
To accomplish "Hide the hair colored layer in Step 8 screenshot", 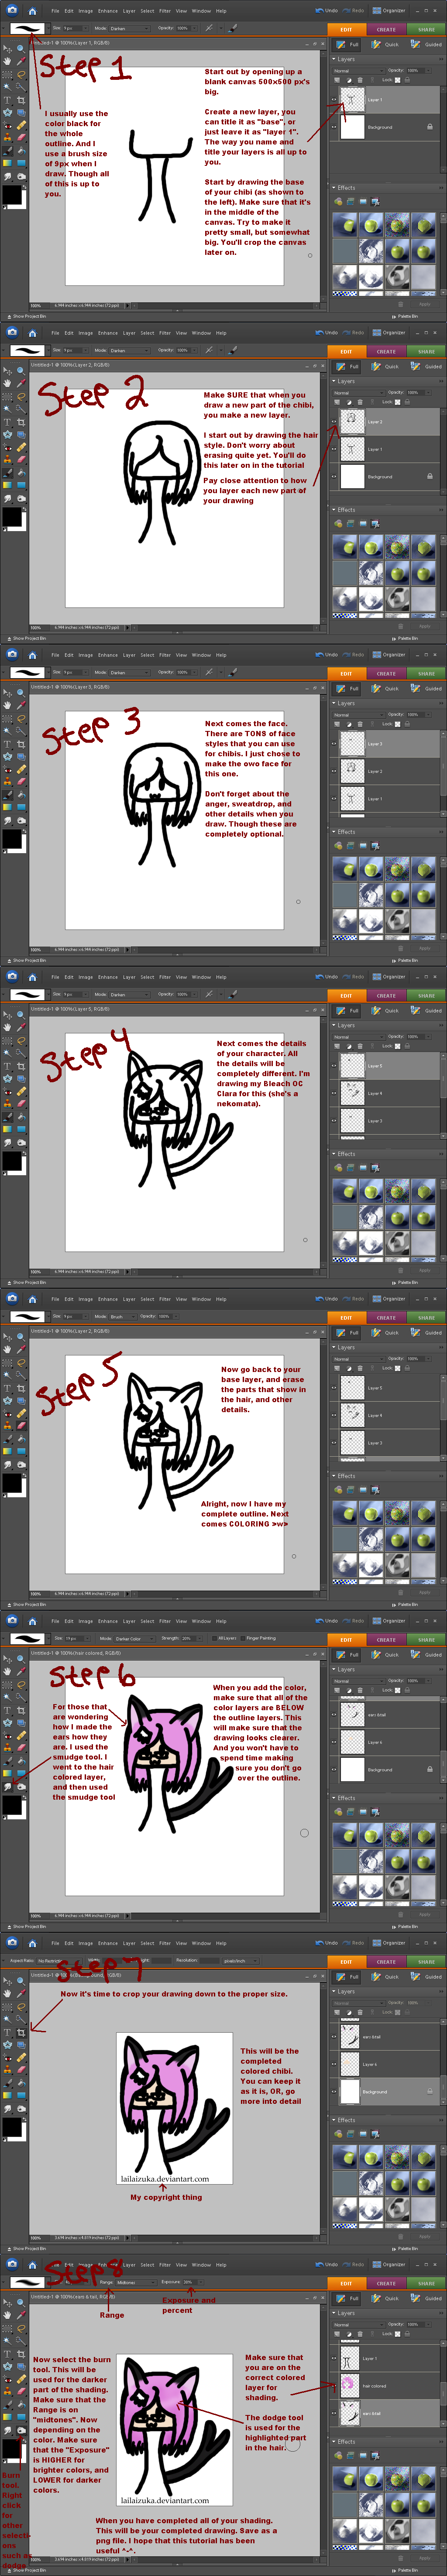I will [335, 2386].
